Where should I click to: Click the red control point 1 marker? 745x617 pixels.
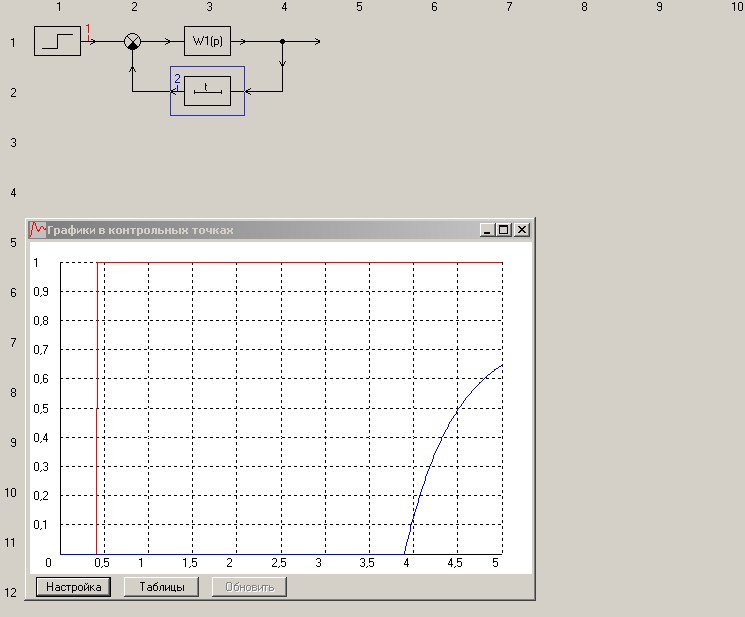(88, 31)
